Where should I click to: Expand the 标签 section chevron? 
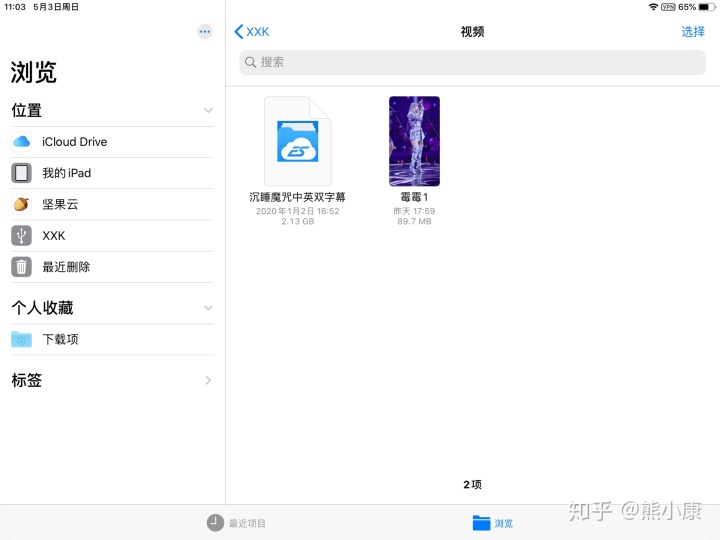(x=208, y=380)
